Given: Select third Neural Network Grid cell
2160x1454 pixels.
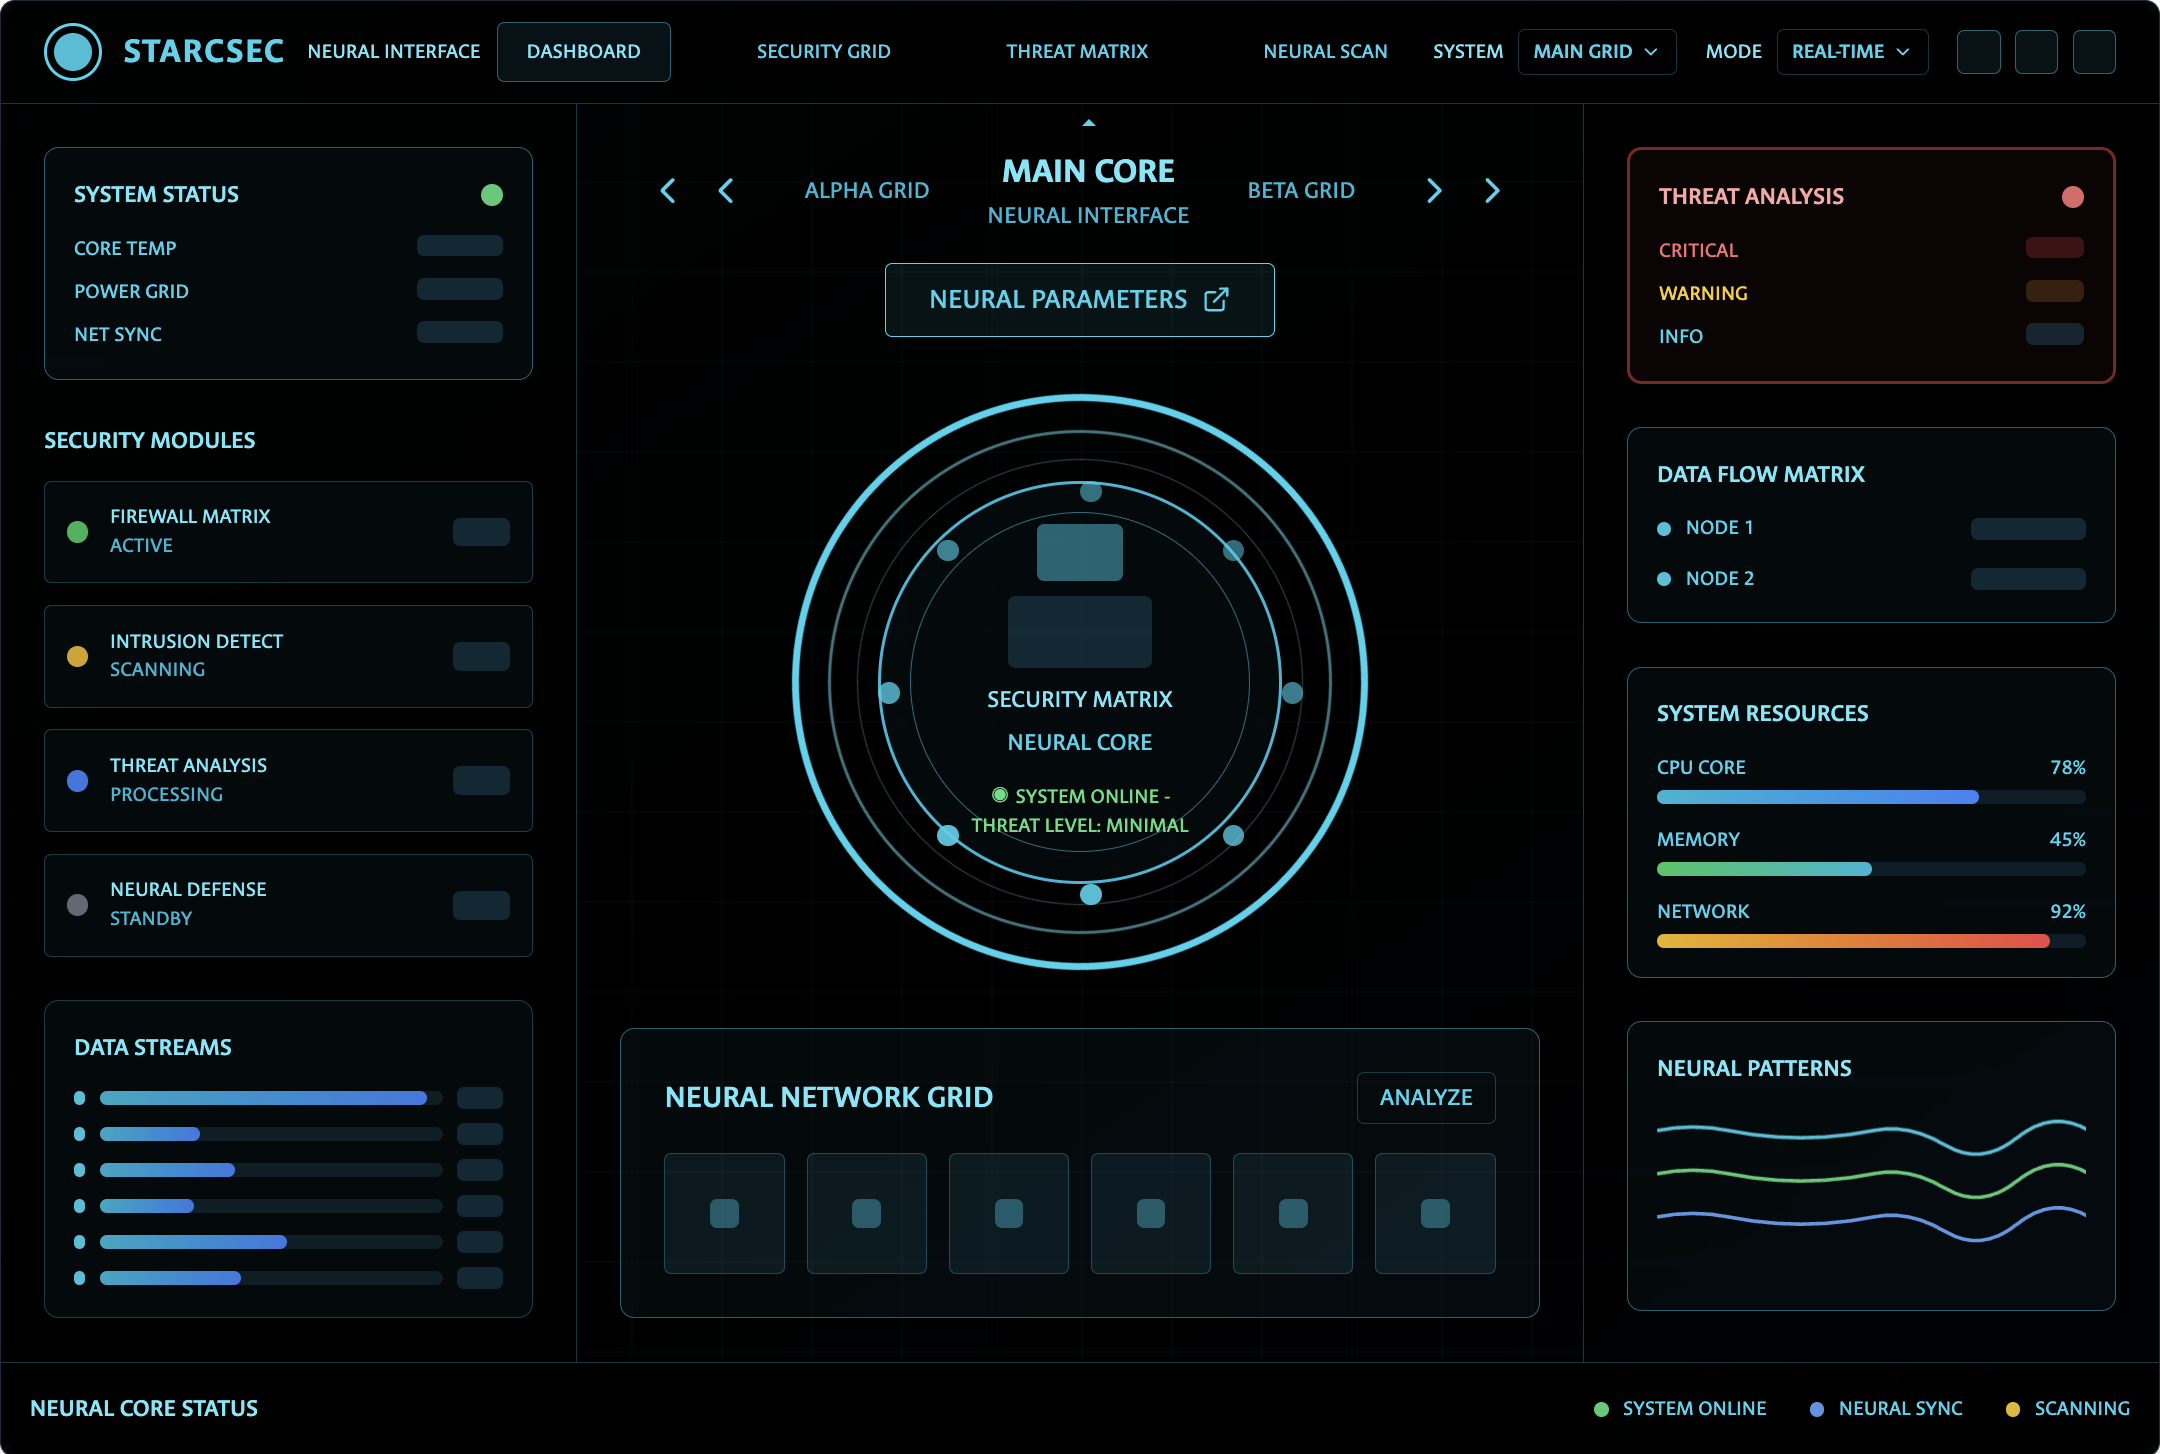Looking at the screenshot, I should click(1008, 1213).
